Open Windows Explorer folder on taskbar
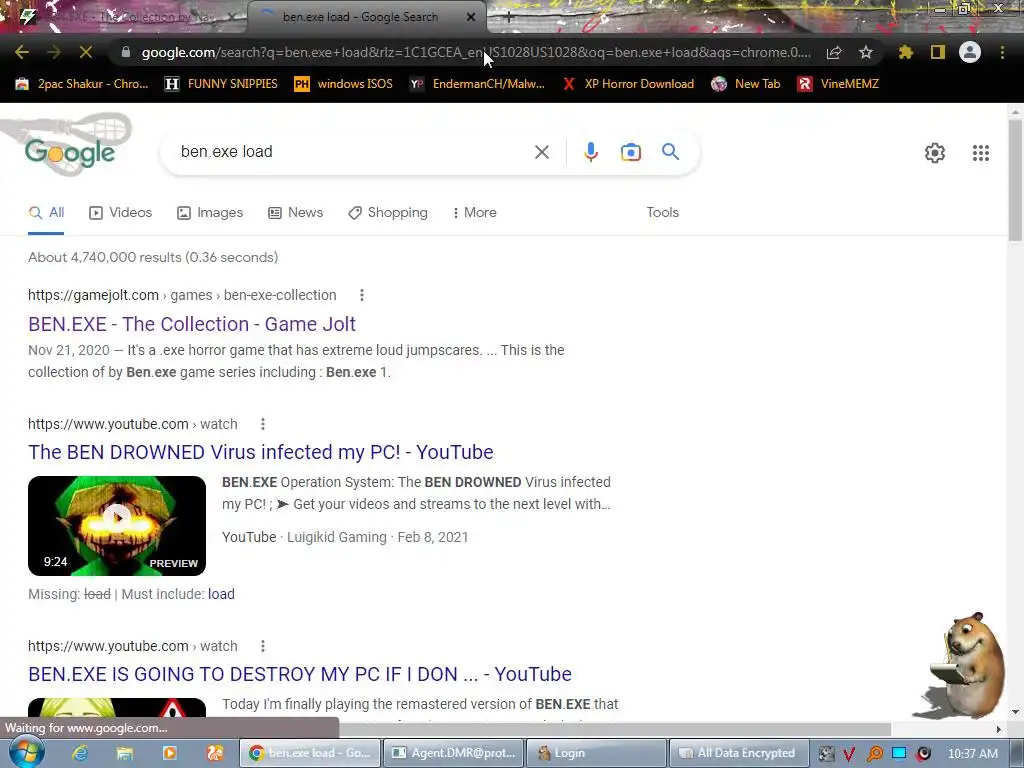 click(x=125, y=753)
